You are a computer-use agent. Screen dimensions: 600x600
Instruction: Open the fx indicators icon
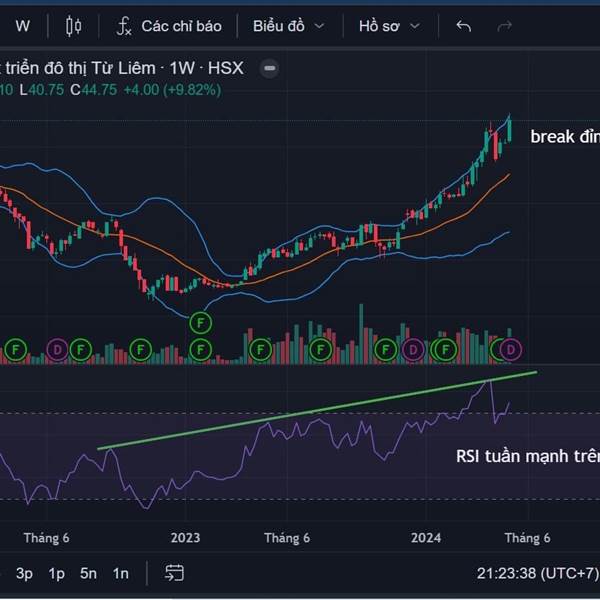point(124,26)
